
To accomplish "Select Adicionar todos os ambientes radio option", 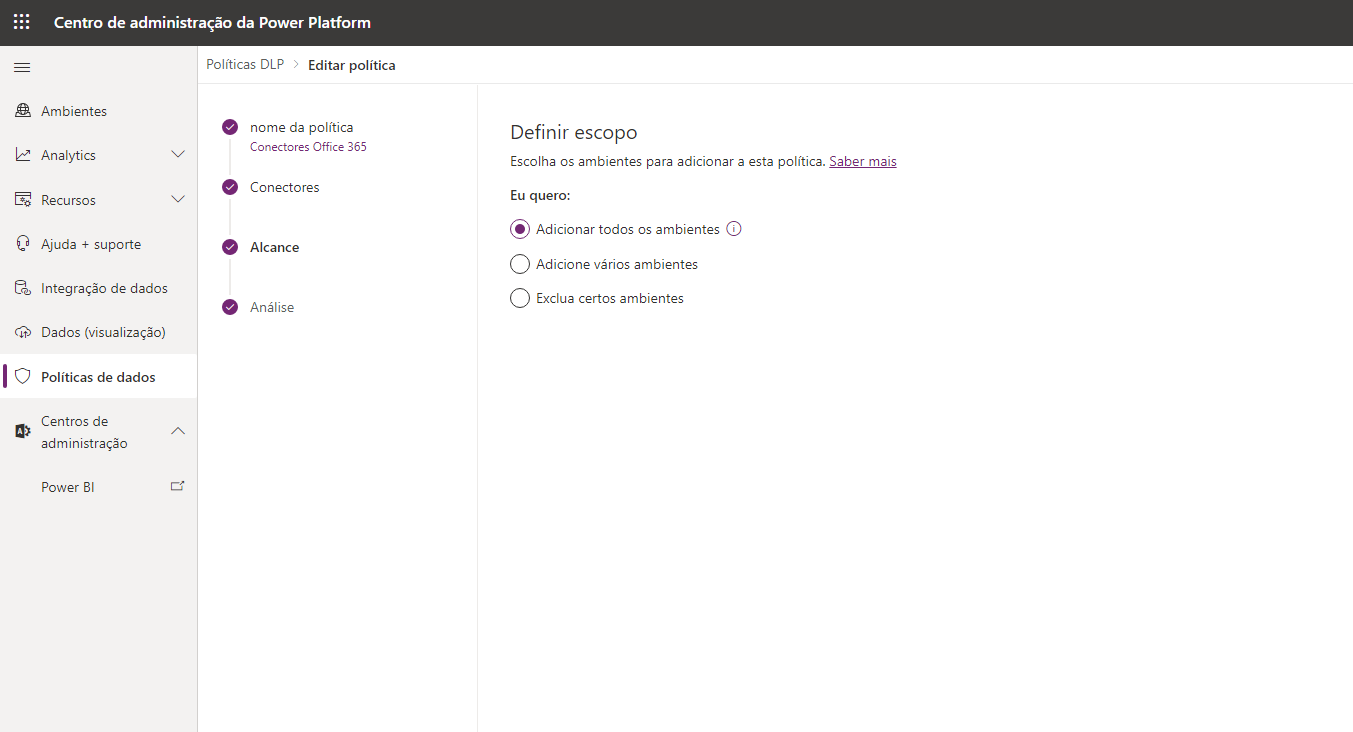I will coord(520,229).
